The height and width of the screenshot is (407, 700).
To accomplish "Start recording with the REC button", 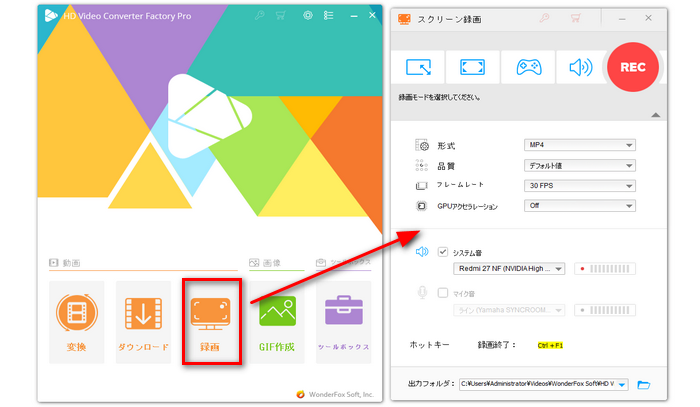I will click(633, 67).
